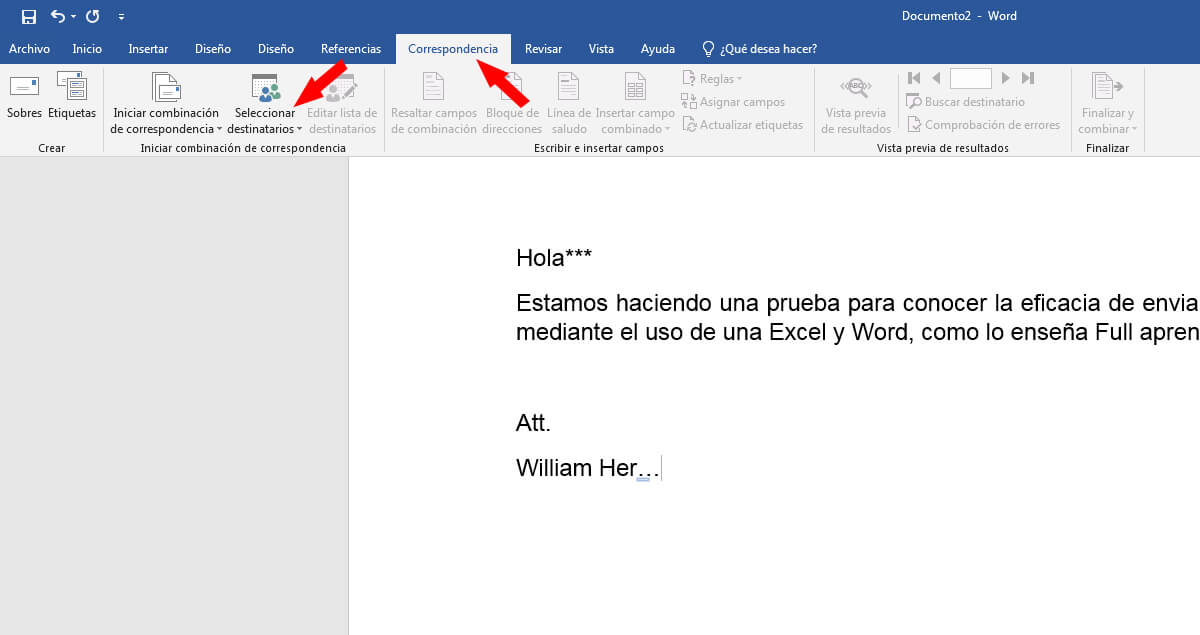Click the "Crear" group label
Viewport: 1200px width, 635px height.
51,148
